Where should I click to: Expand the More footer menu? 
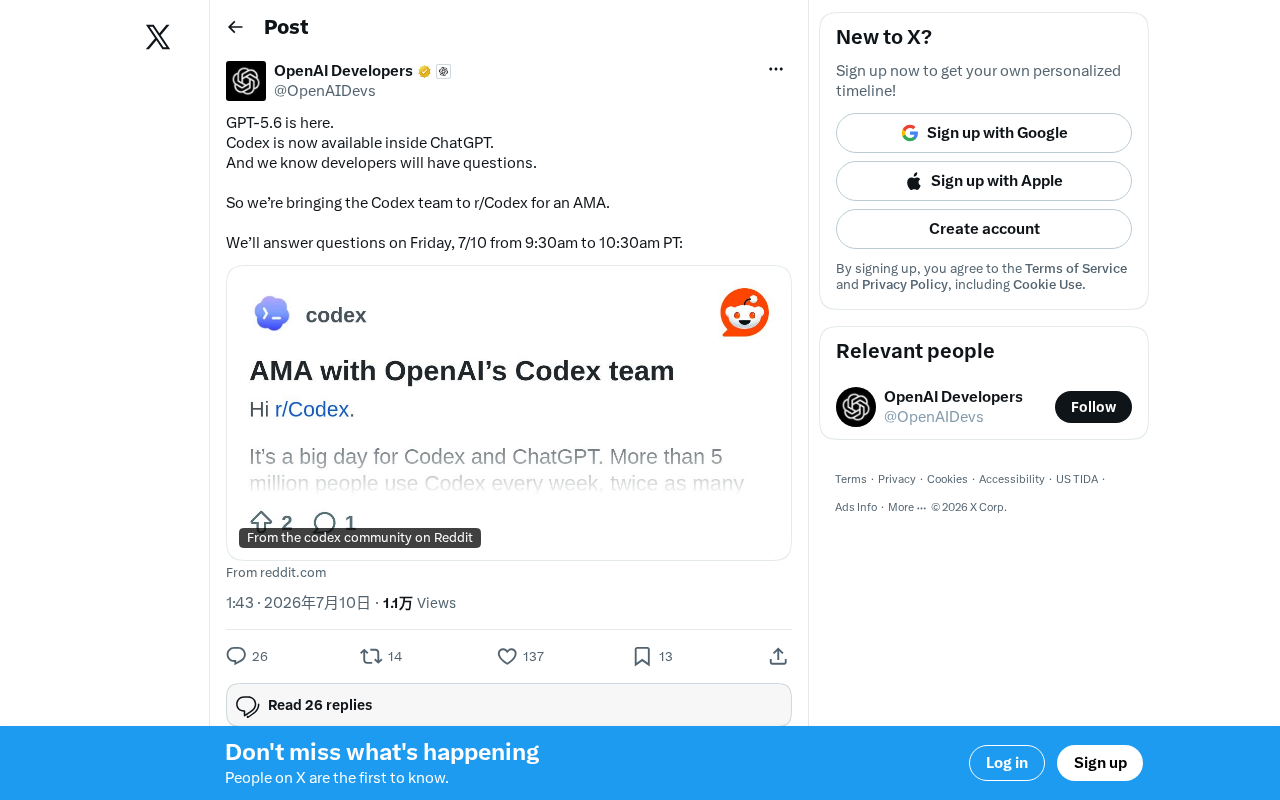click(907, 507)
